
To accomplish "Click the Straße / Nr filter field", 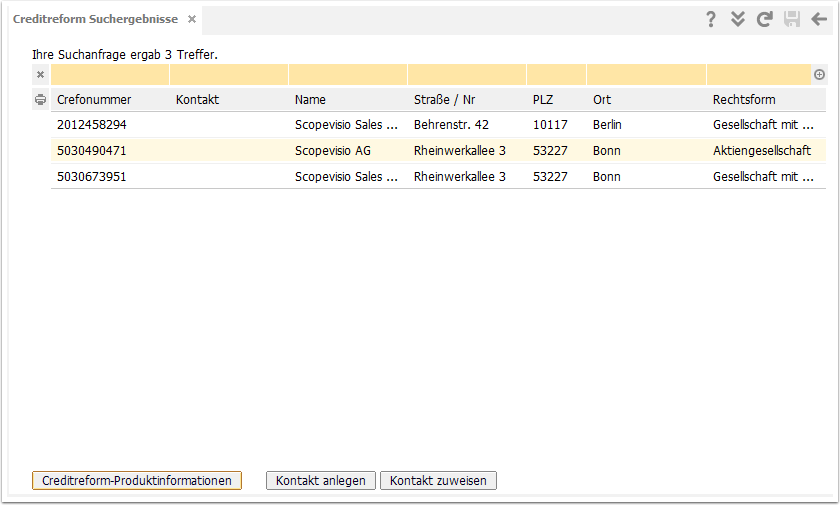I will coord(467,74).
